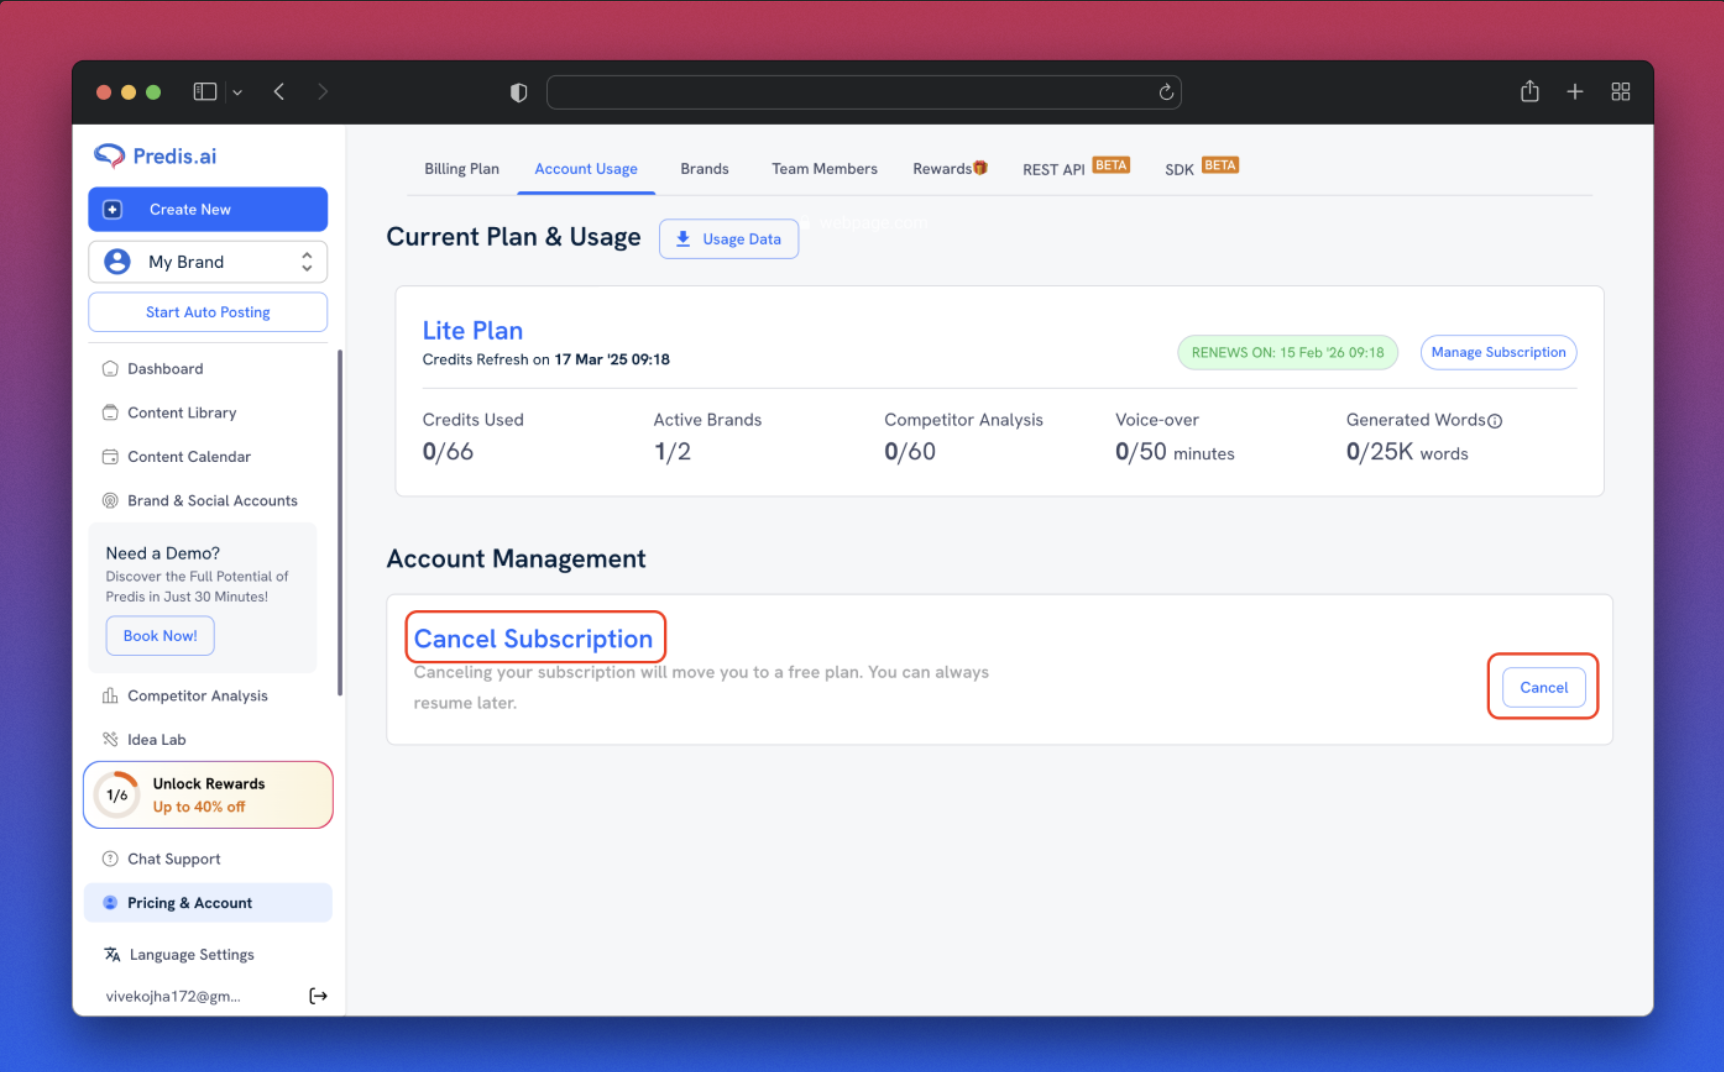Click the Content Calendar icon
The height and width of the screenshot is (1072, 1724).
point(110,457)
